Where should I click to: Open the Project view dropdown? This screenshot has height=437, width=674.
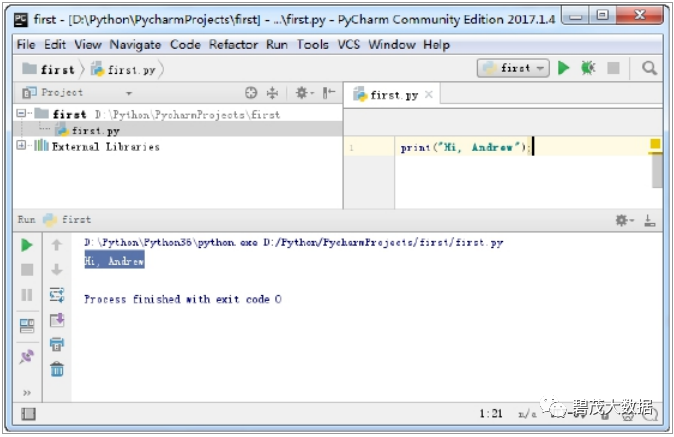pyautogui.click(x=129, y=93)
